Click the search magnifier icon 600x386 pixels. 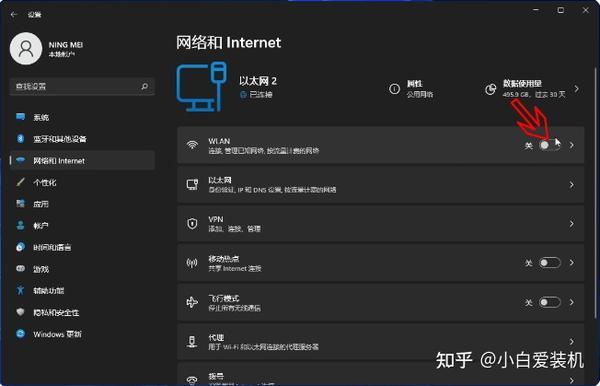click(x=145, y=86)
